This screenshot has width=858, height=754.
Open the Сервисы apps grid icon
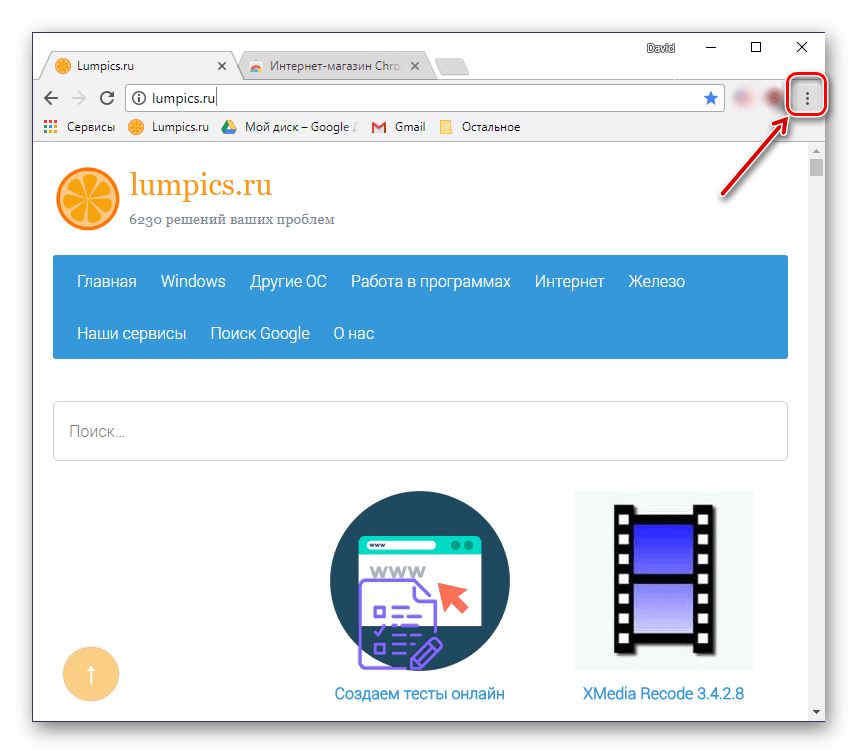pos(50,127)
